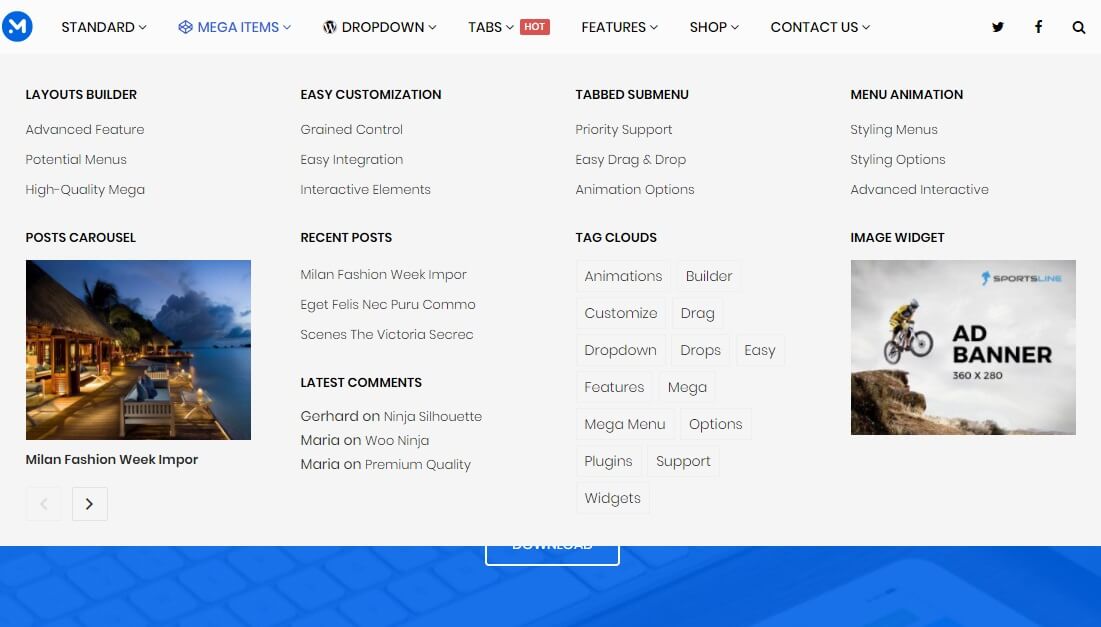
Task: Expand the Features menu dropdown
Action: (x=619, y=27)
